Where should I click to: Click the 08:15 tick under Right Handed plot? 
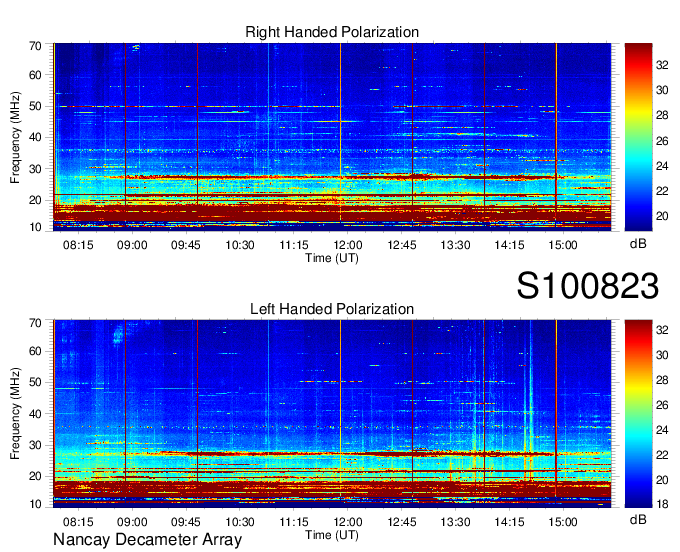(x=78, y=245)
